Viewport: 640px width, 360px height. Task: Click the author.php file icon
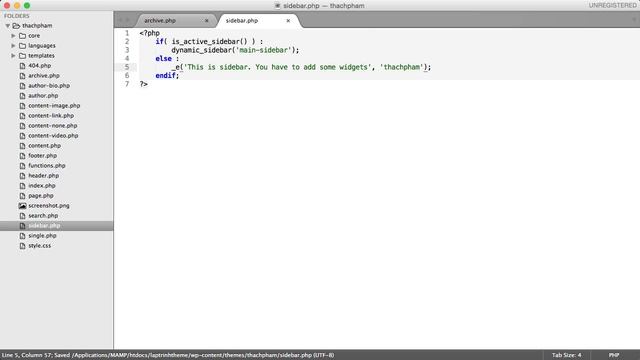tap(22, 96)
